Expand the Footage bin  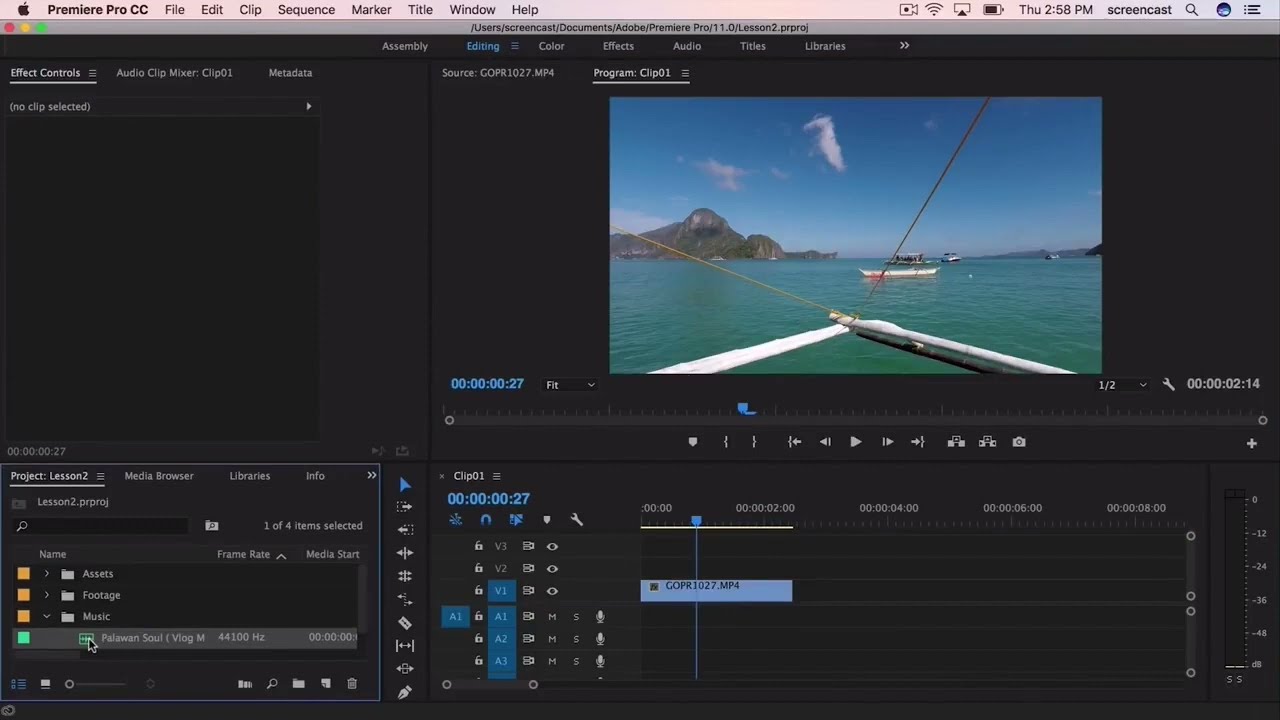46,595
